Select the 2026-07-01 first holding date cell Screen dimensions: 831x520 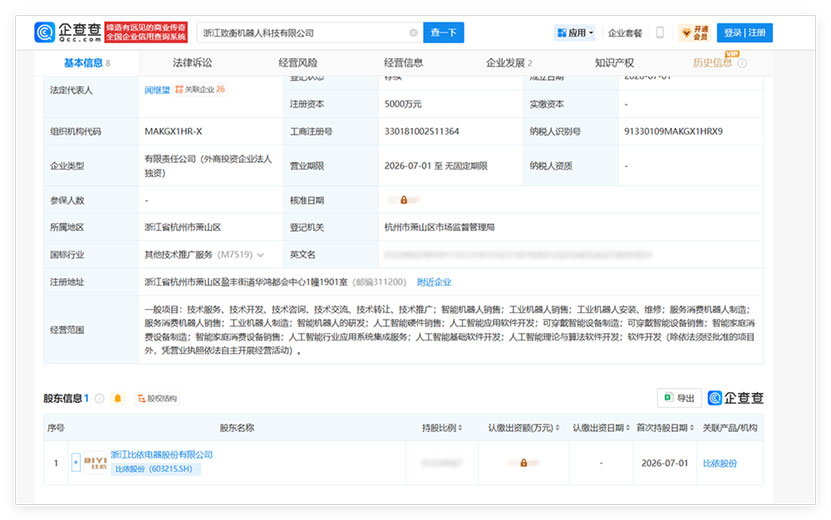pyautogui.click(x=665, y=463)
